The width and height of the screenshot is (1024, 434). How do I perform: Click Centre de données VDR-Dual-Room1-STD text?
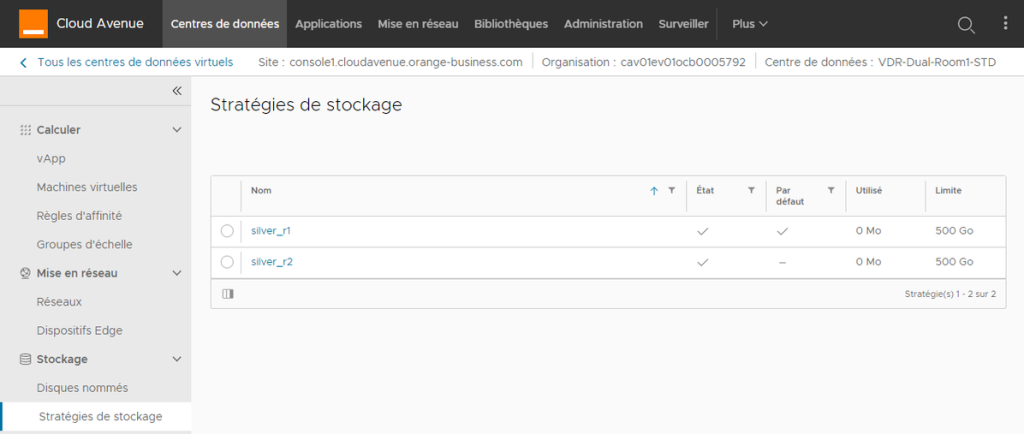(x=880, y=63)
